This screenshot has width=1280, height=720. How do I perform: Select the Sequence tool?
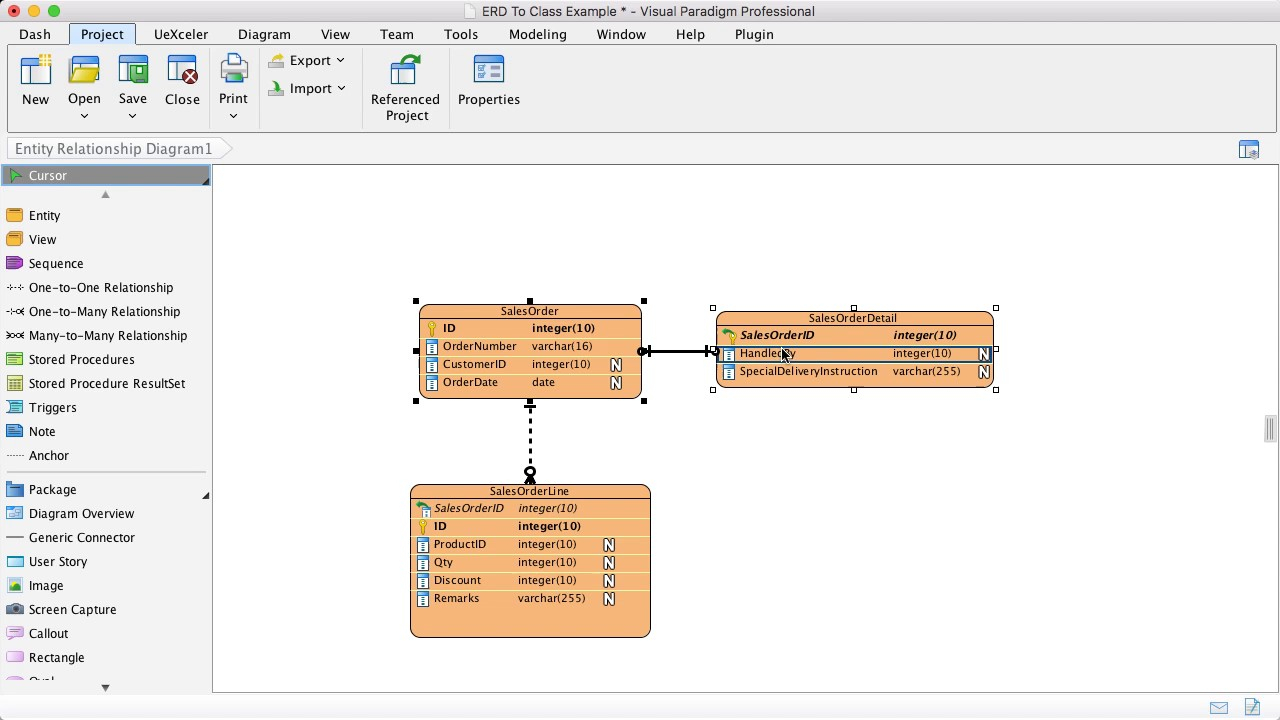tap(56, 263)
